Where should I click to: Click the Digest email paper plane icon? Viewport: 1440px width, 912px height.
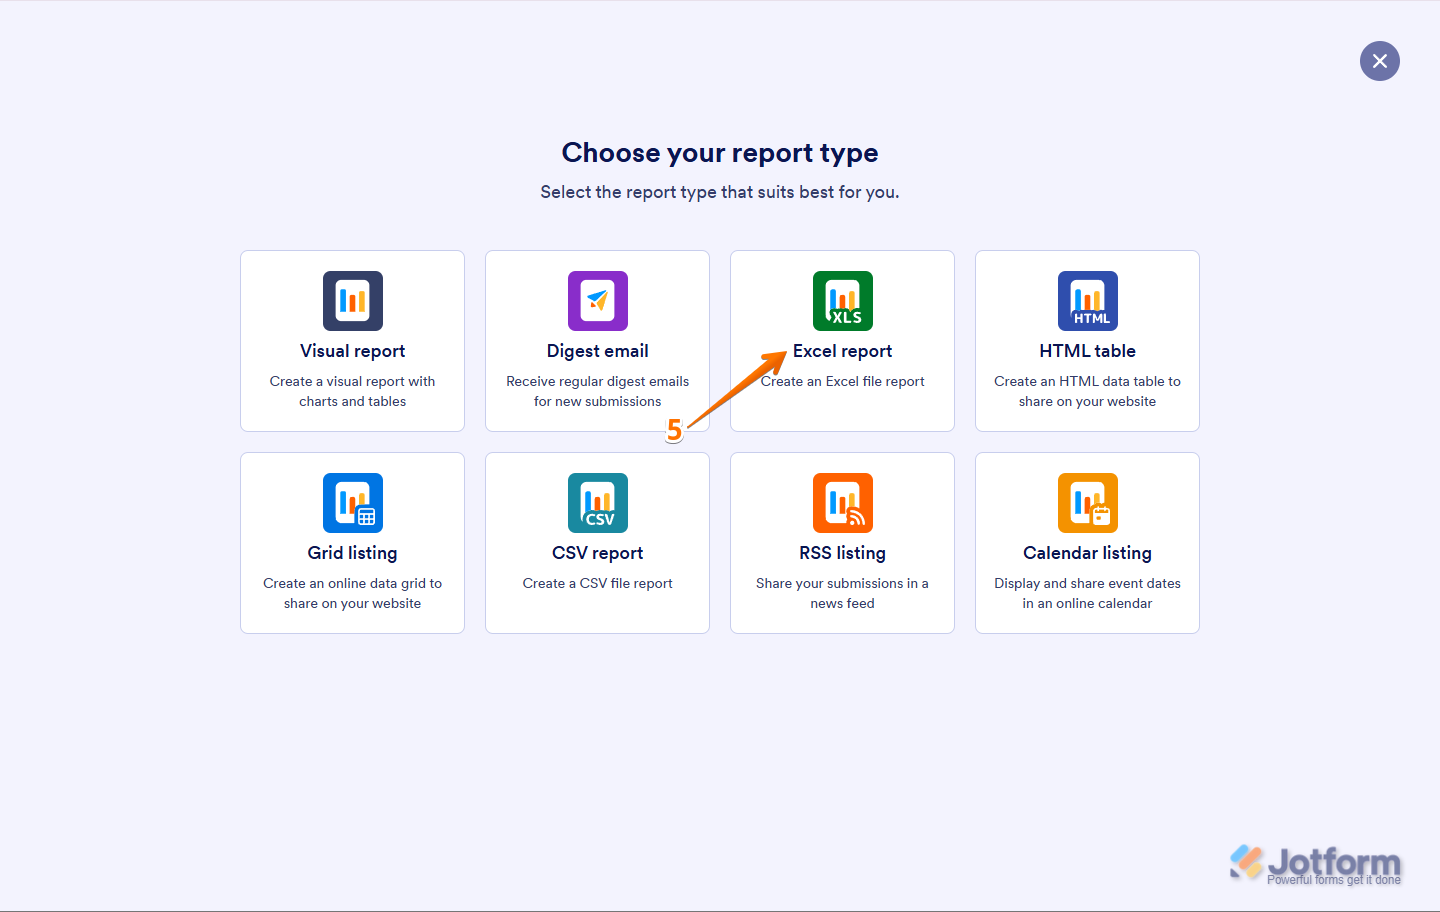[597, 301]
